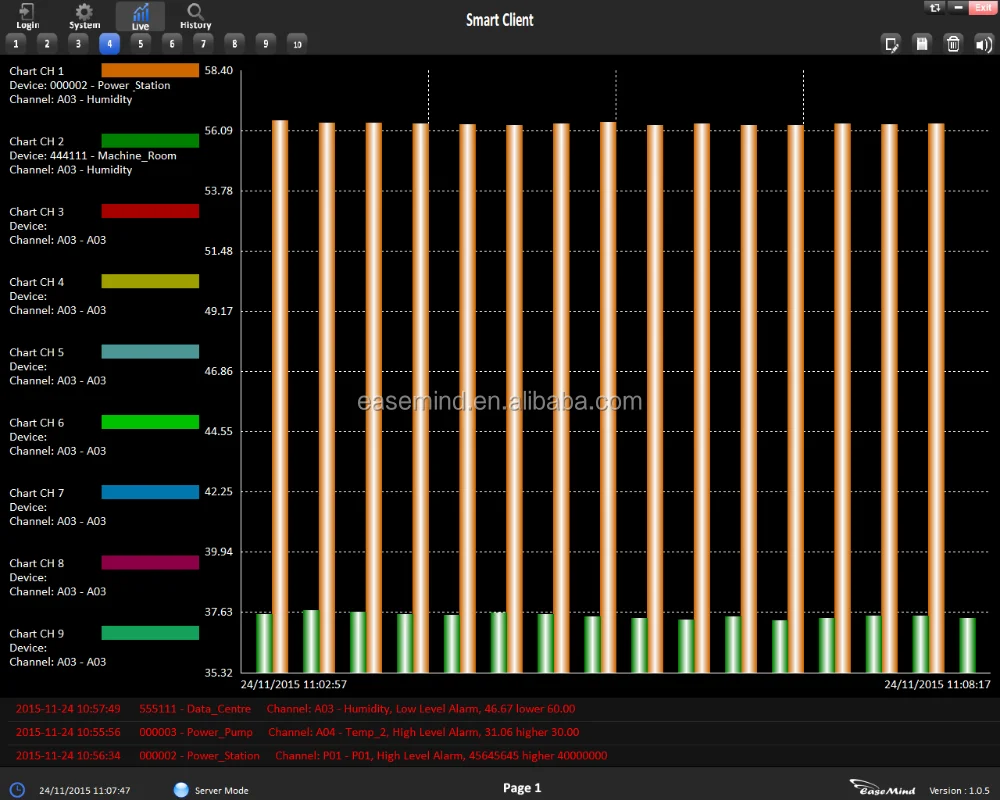Click the edit chart pencil icon
Screen dimensions: 1000x800
tap(891, 43)
